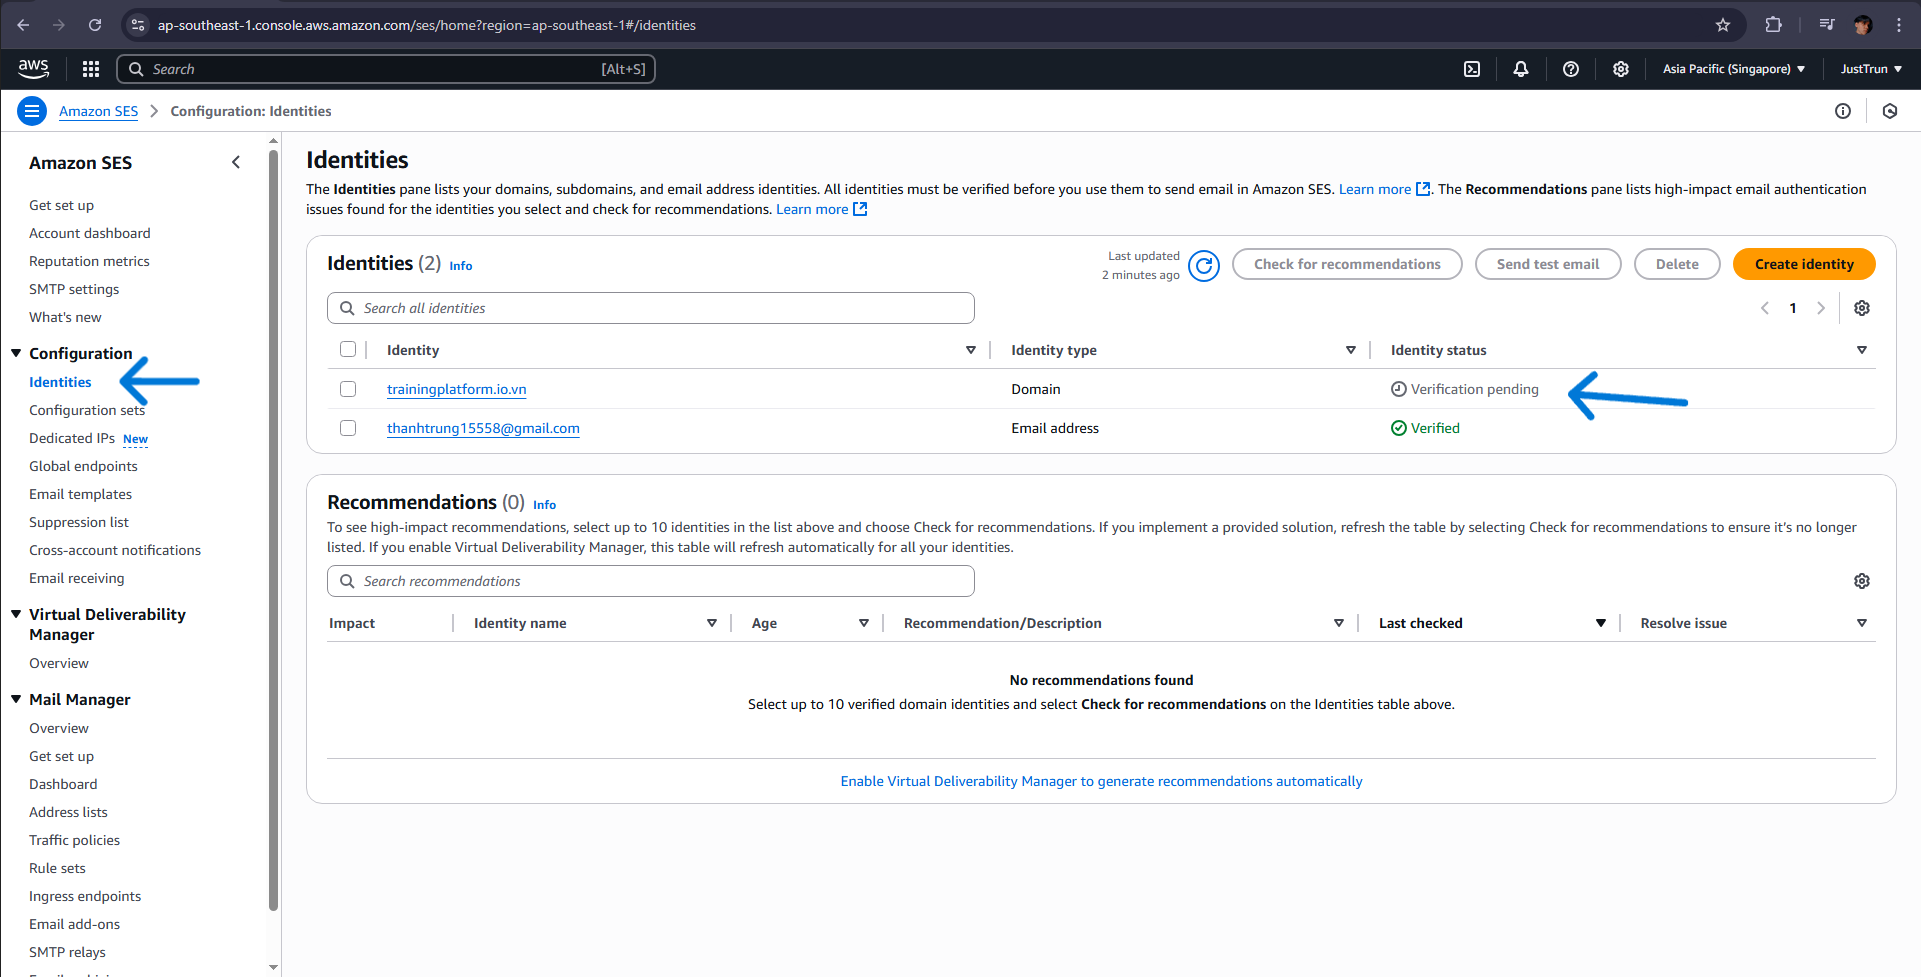Open Reputation metrics in sidebar
The width and height of the screenshot is (1921, 977).
click(89, 261)
